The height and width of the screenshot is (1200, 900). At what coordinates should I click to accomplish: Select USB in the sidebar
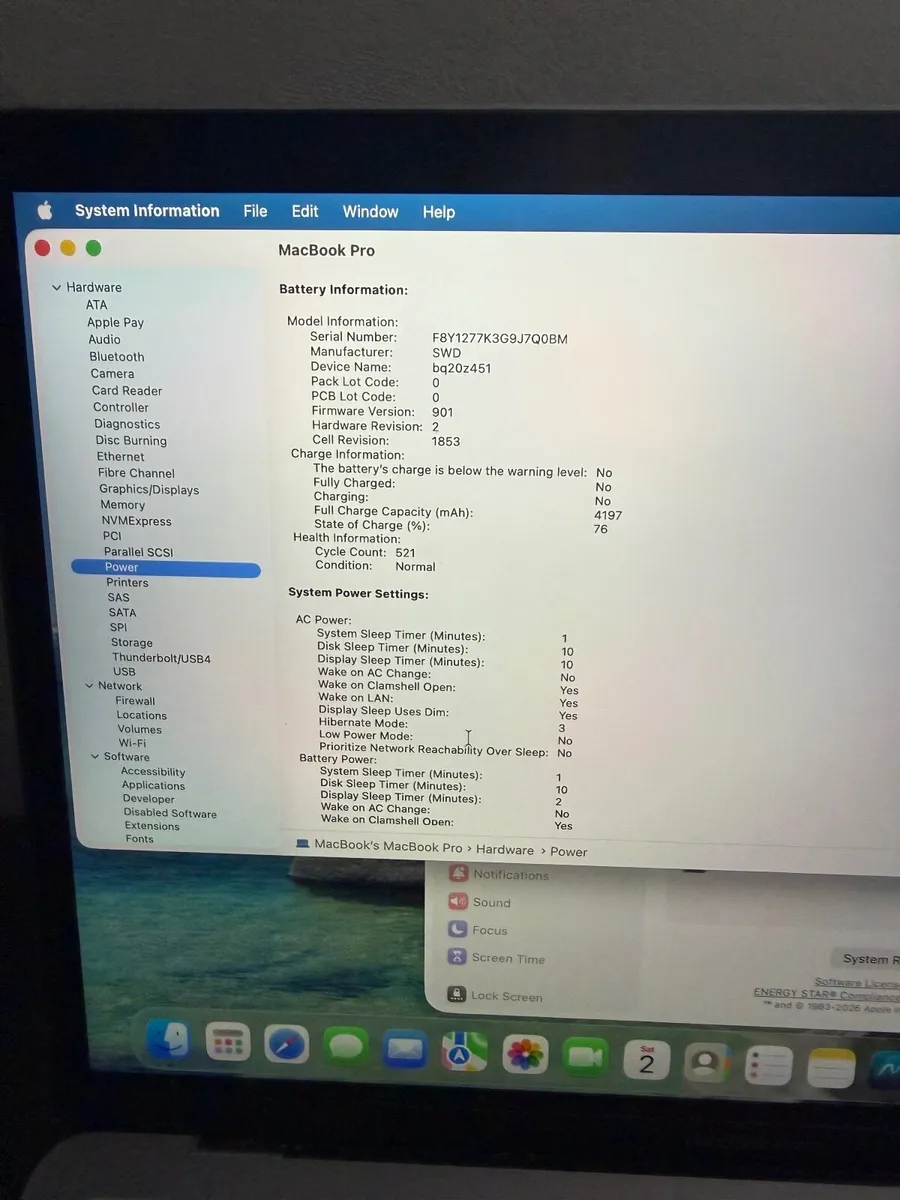(x=124, y=672)
